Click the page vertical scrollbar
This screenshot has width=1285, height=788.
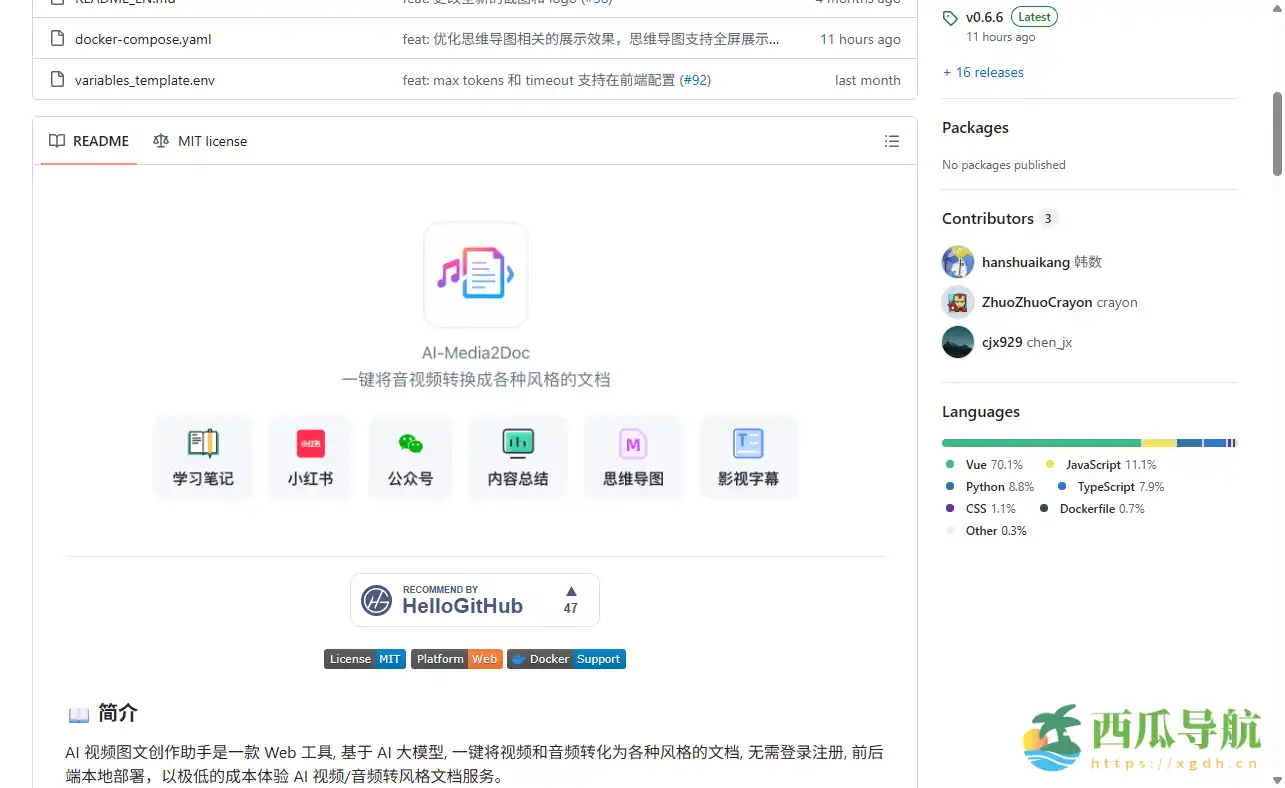coord(1277,133)
